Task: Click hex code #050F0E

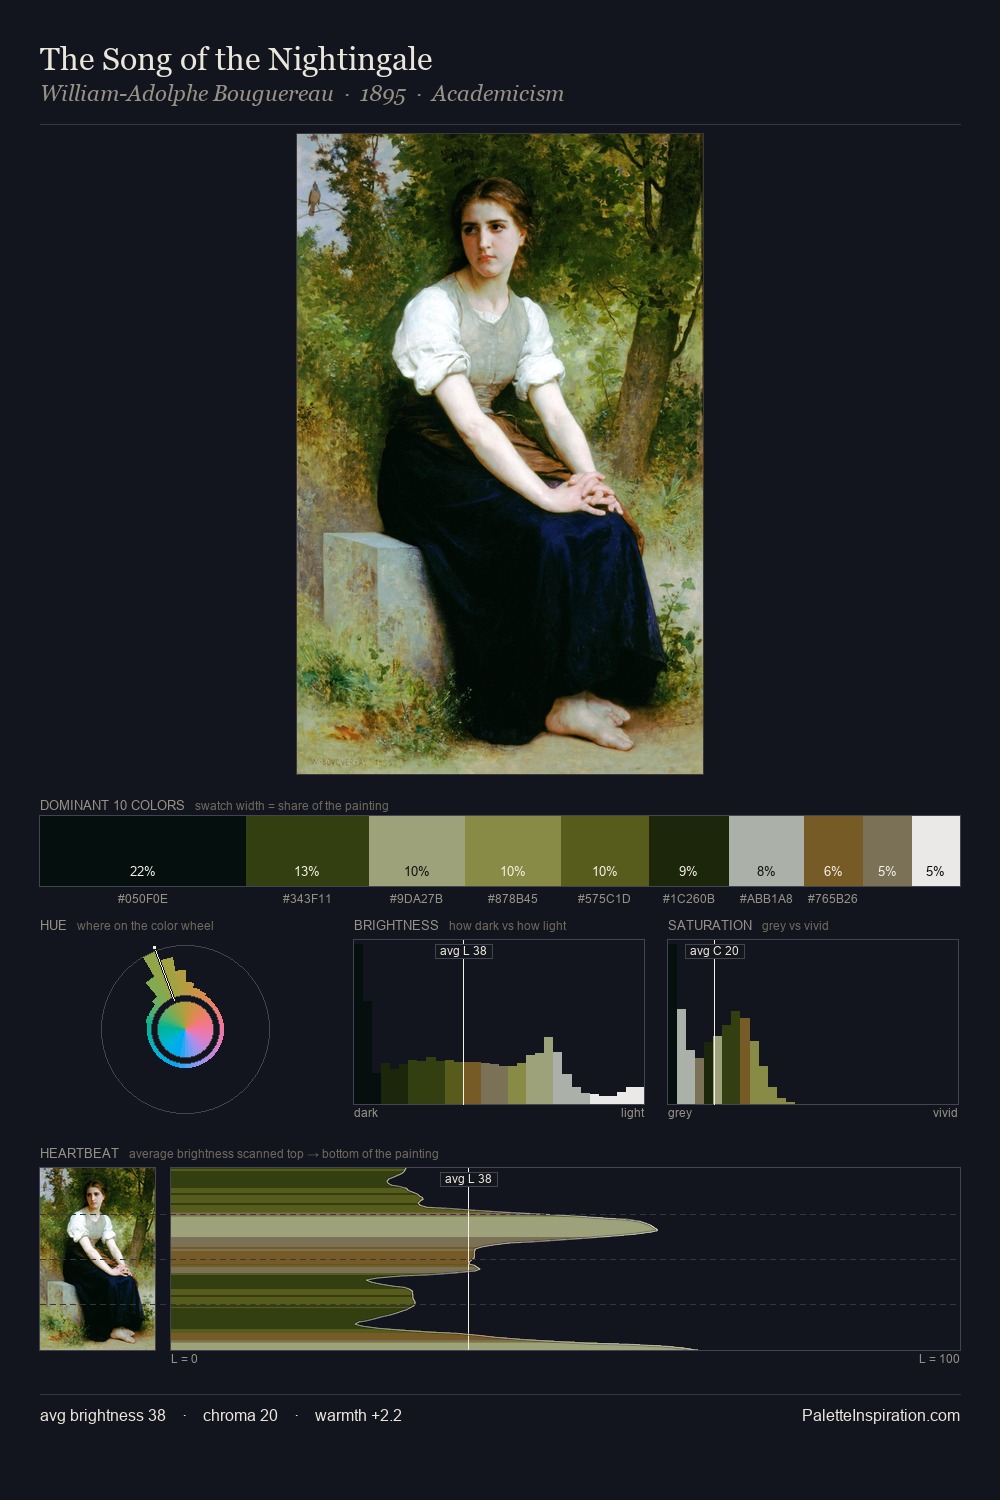Action: point(143,899)
